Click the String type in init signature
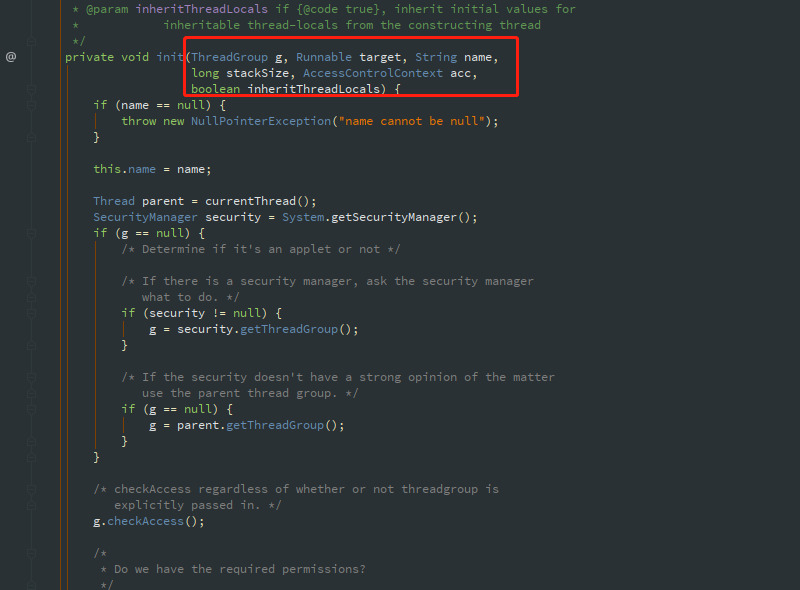Screen dimensions: 800x590 click(436, 57)
